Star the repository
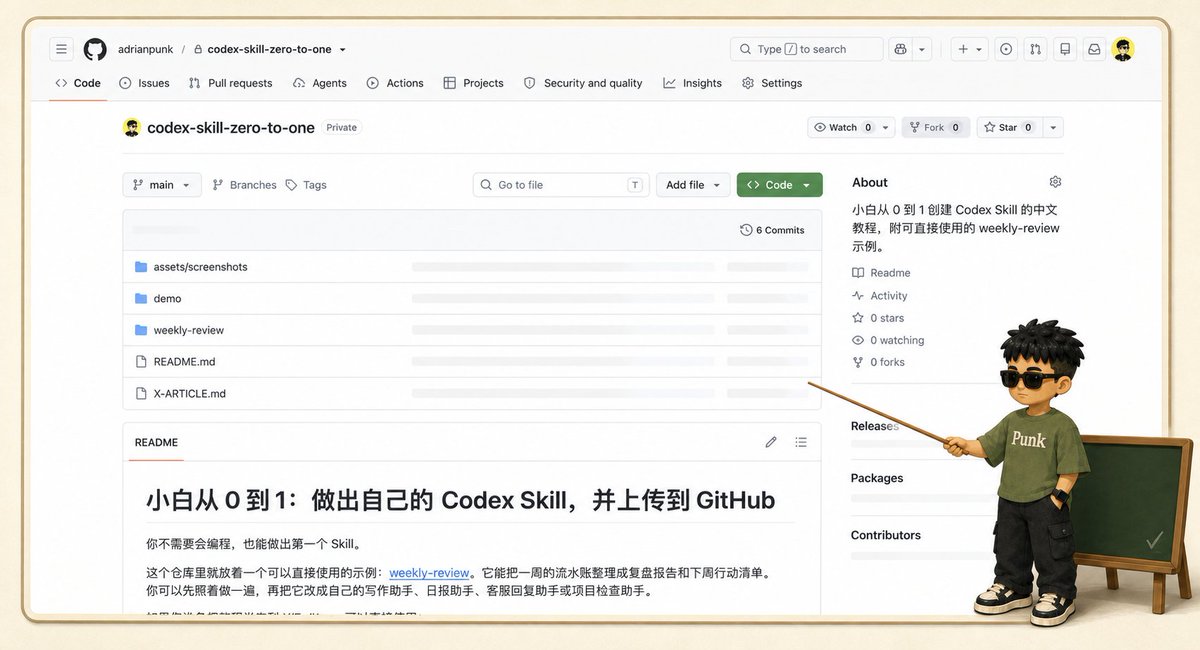Image resolution: width=1200 pixels, height=650 pixels. pyautogui.click(x=1009, y=127)
